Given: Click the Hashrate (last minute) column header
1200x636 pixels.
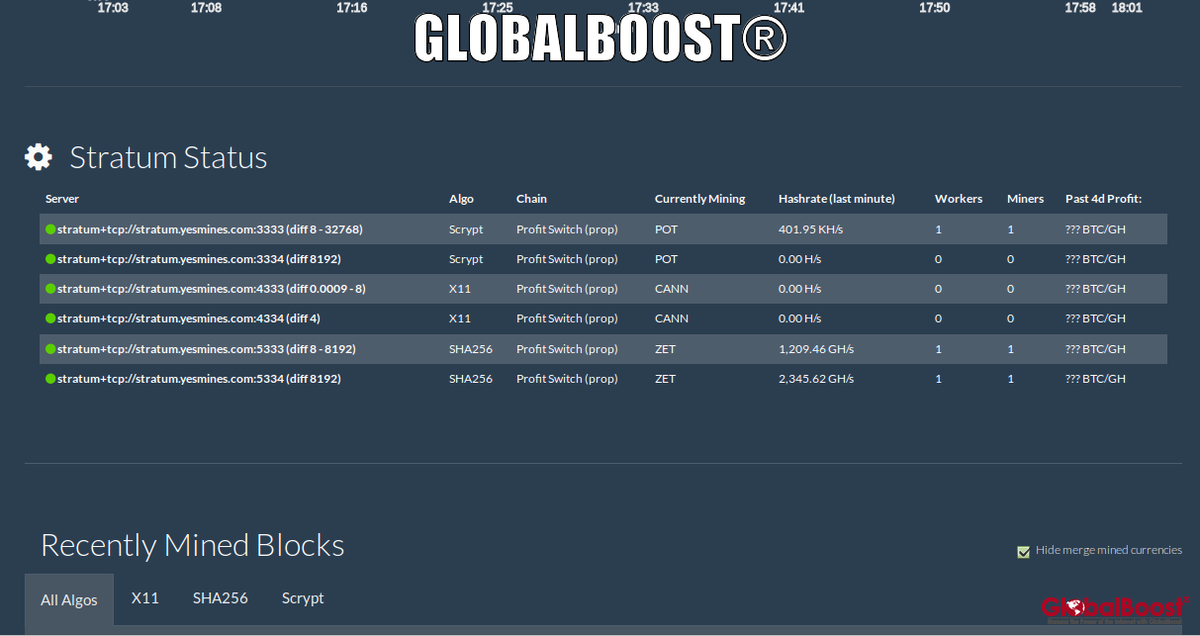Looking at the screenshot, I should tap(836, 199).
